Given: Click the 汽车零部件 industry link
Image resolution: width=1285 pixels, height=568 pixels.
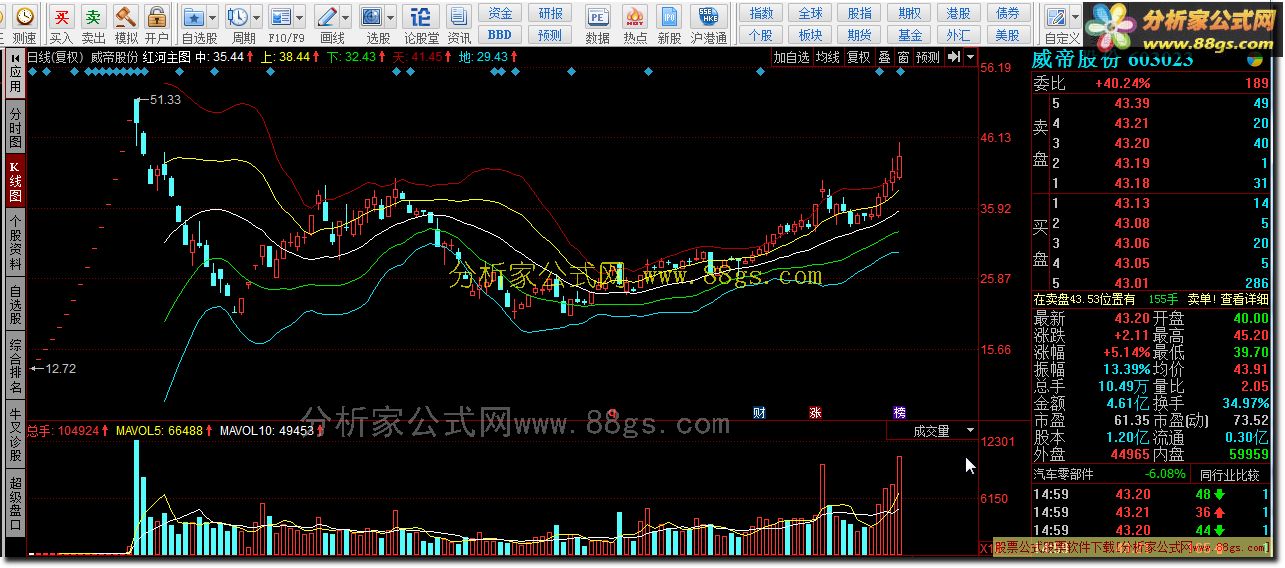Looking at the screenshot, I should [1064, 475].
